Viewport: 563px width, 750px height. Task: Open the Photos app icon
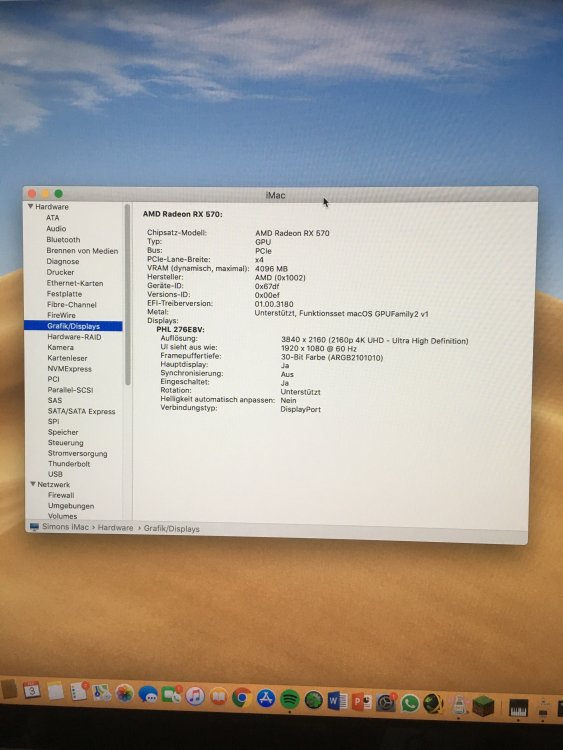124,694
